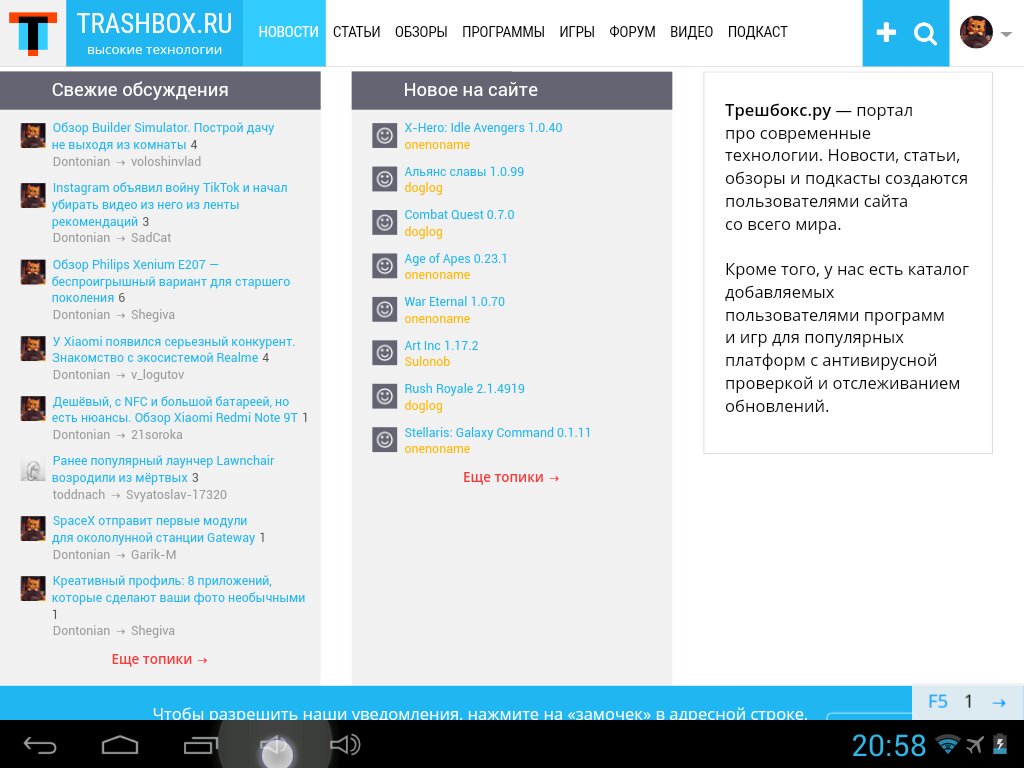Tap the avatar beside the Philips Xenium E207 topic
This screenshot has height=768, width=1024.
coord(33,272)
